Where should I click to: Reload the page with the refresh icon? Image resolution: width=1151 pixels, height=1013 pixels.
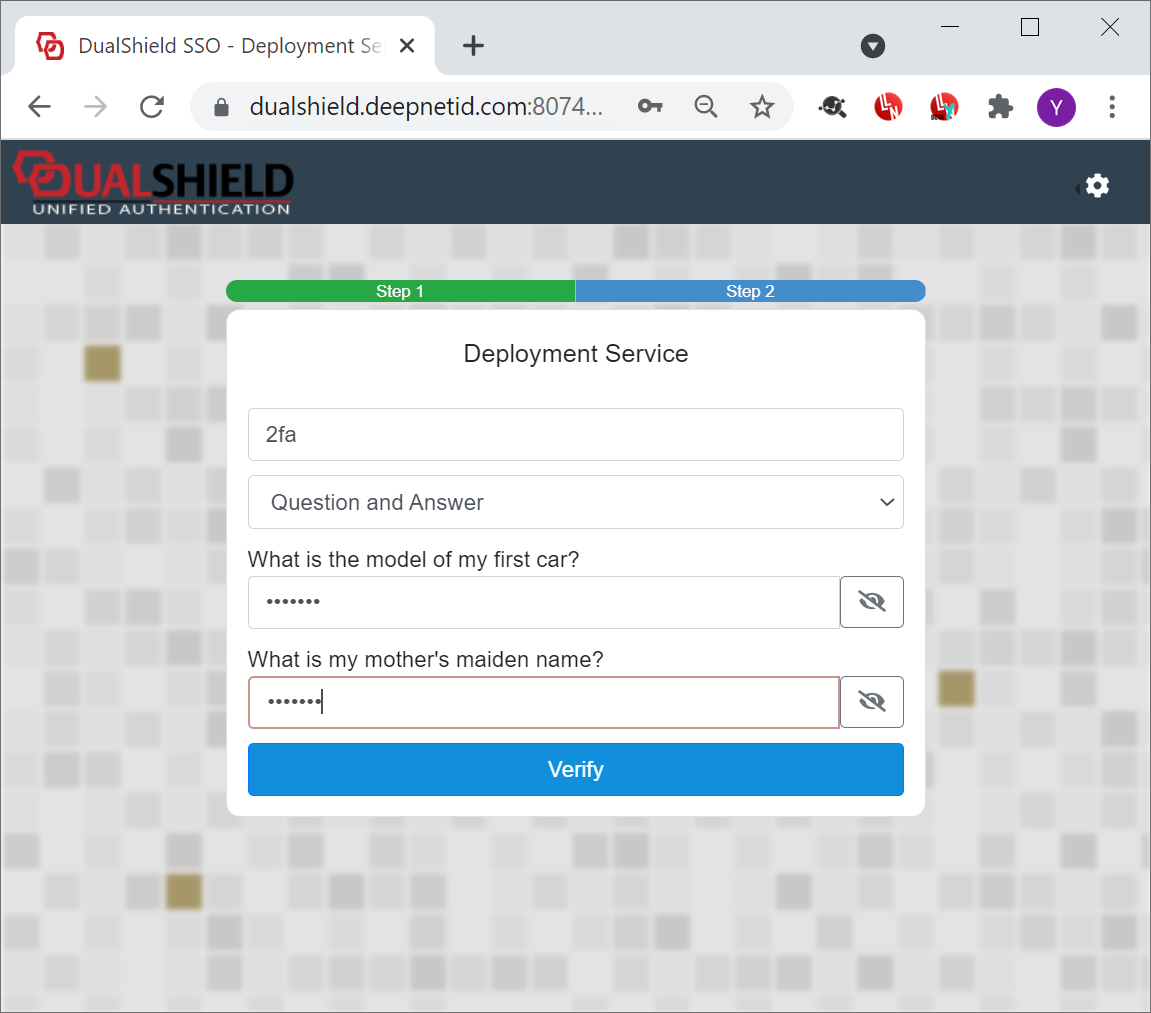[x=152, y=107]
